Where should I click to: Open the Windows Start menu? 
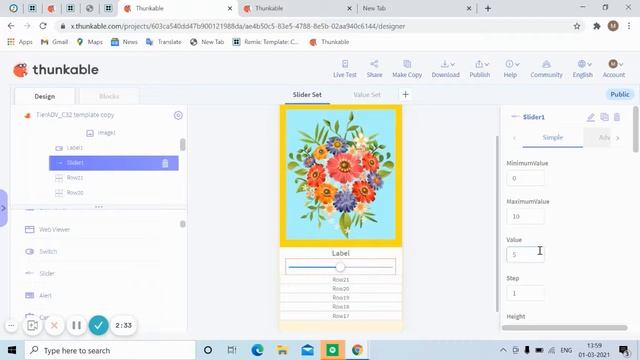(12, 350)
